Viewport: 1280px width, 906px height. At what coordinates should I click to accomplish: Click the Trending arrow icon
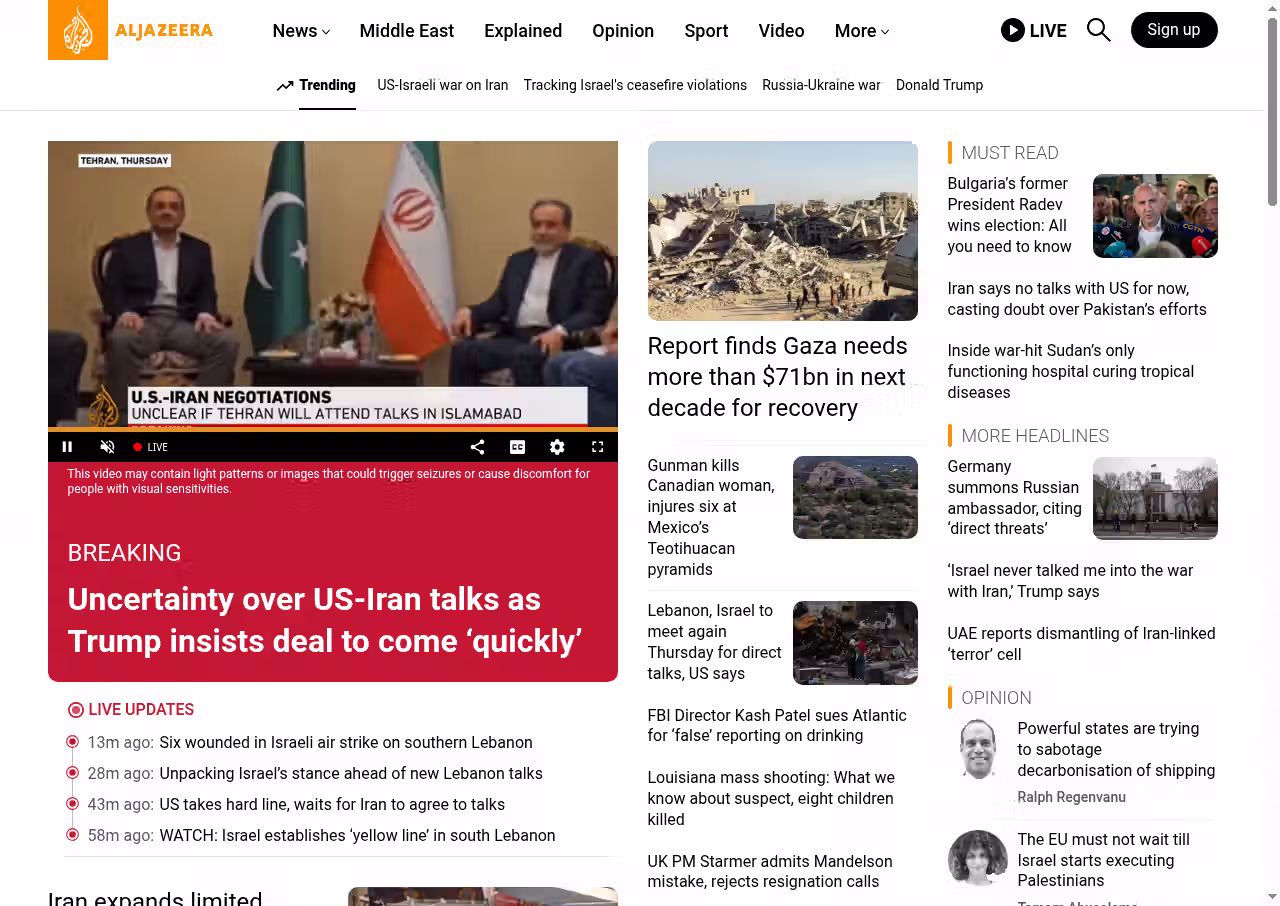[x=285, y=86]
